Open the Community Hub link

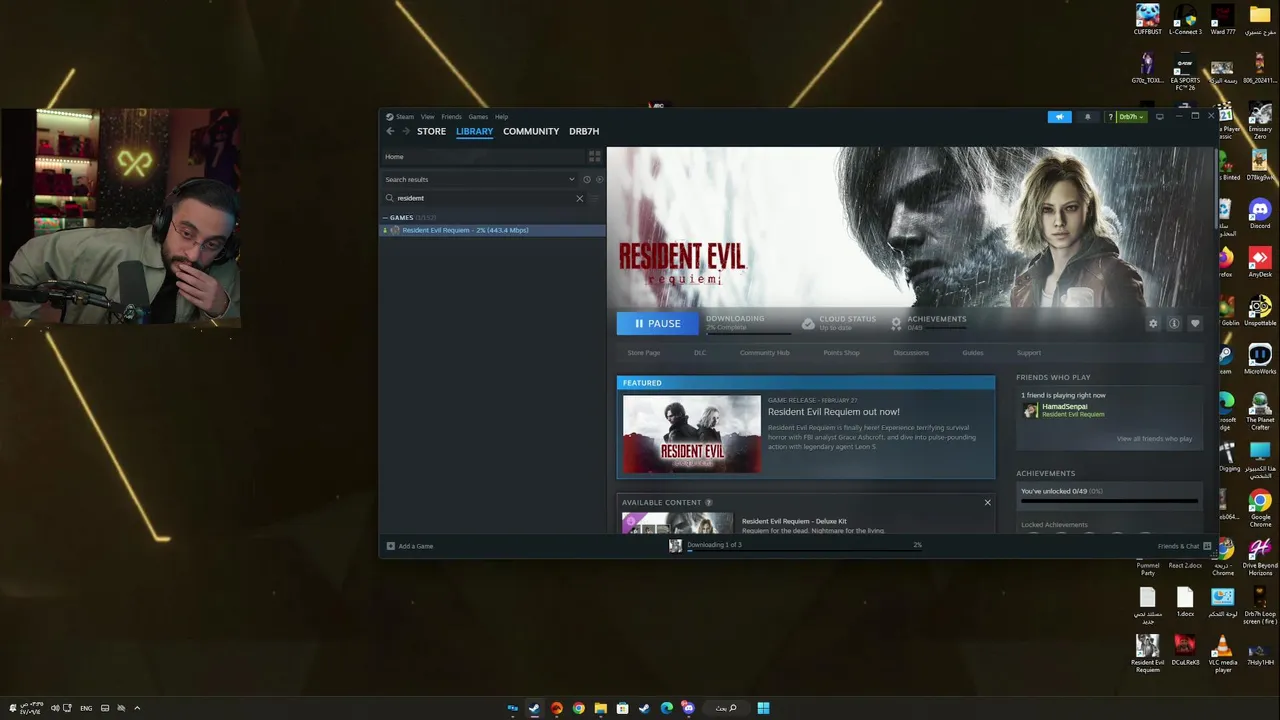click(x=764, y=353)
